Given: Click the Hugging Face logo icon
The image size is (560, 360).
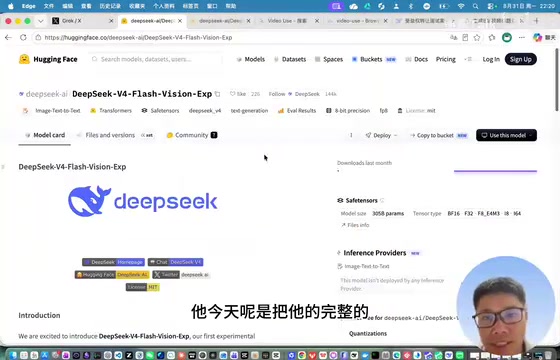Looking at the screenshot, I should pyautogui.click(x=24, y=59).
